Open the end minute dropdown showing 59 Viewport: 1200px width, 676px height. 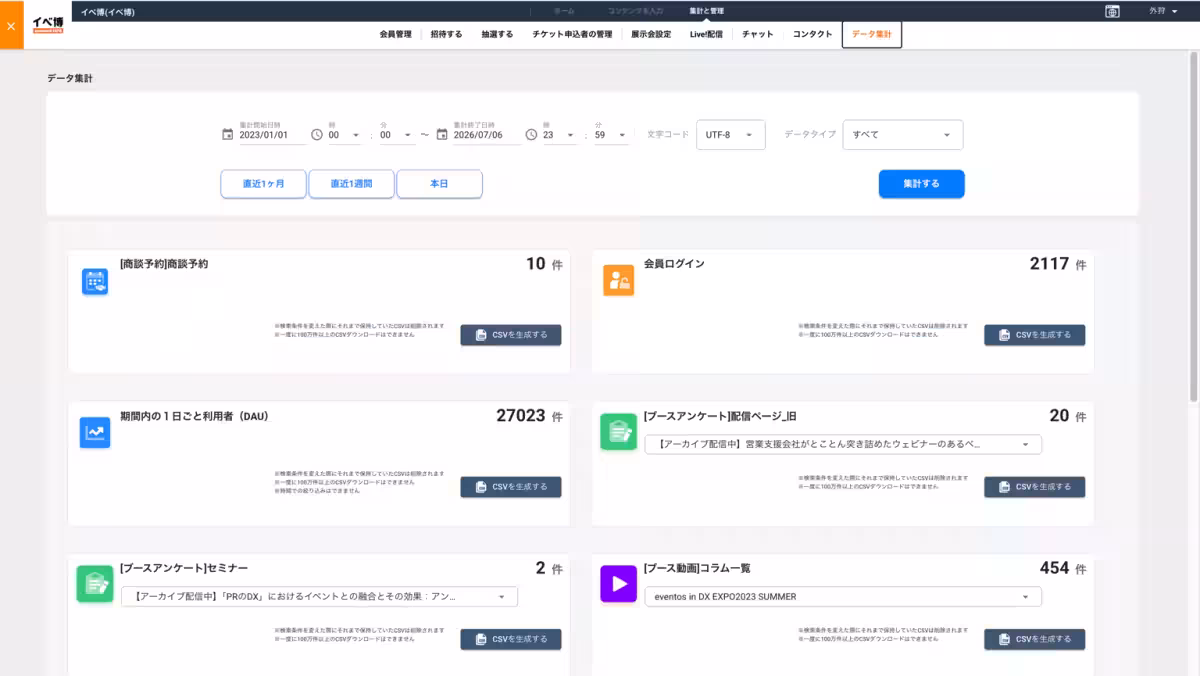[x=612, y=135]
